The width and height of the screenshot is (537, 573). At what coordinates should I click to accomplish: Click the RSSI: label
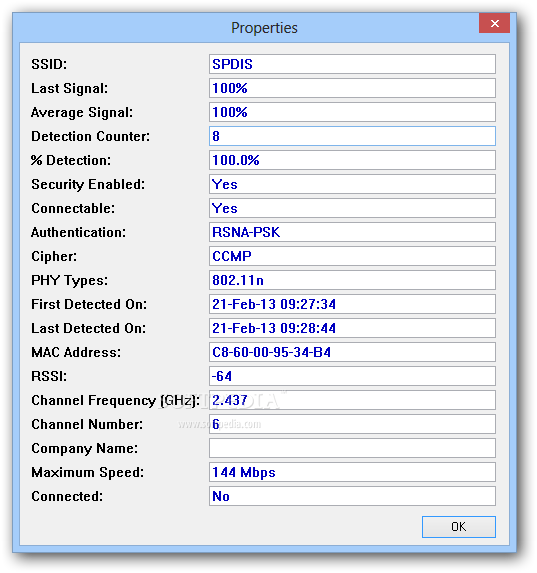[49, 376]
